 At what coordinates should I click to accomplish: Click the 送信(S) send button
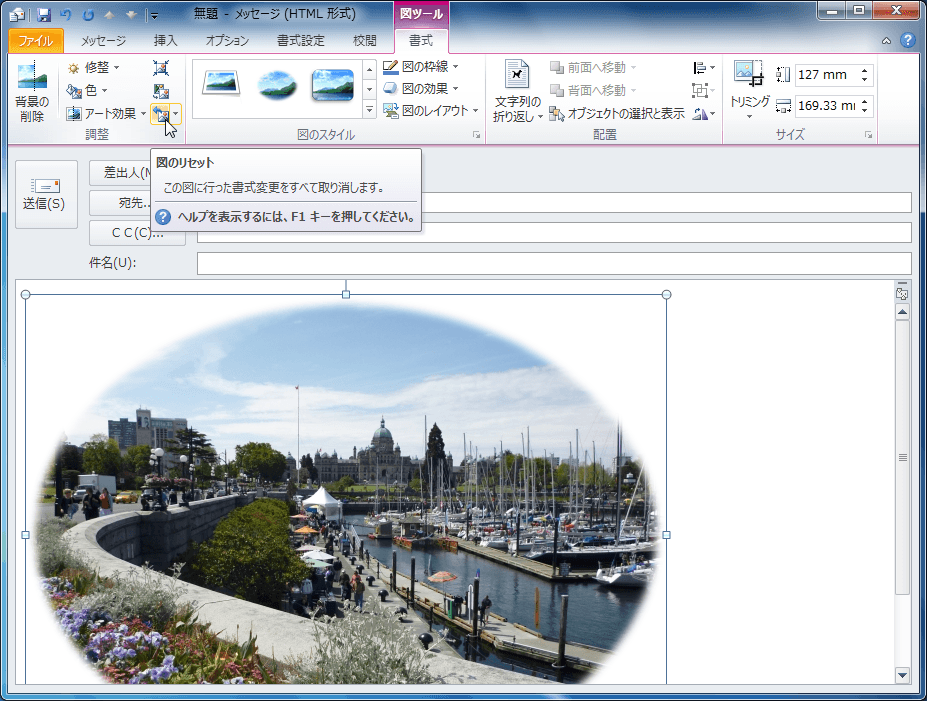click(46, 194)
